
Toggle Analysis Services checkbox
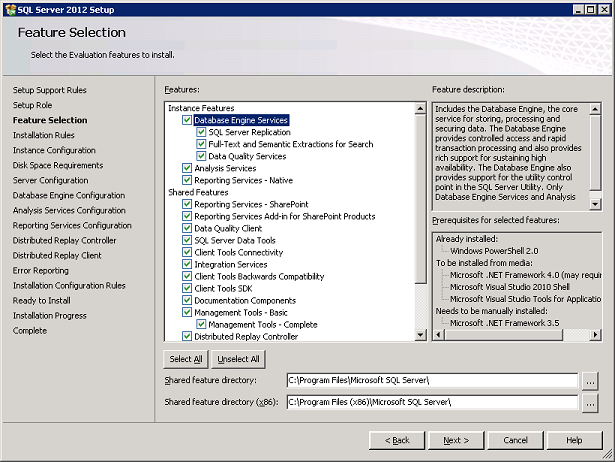pos(187,168)
